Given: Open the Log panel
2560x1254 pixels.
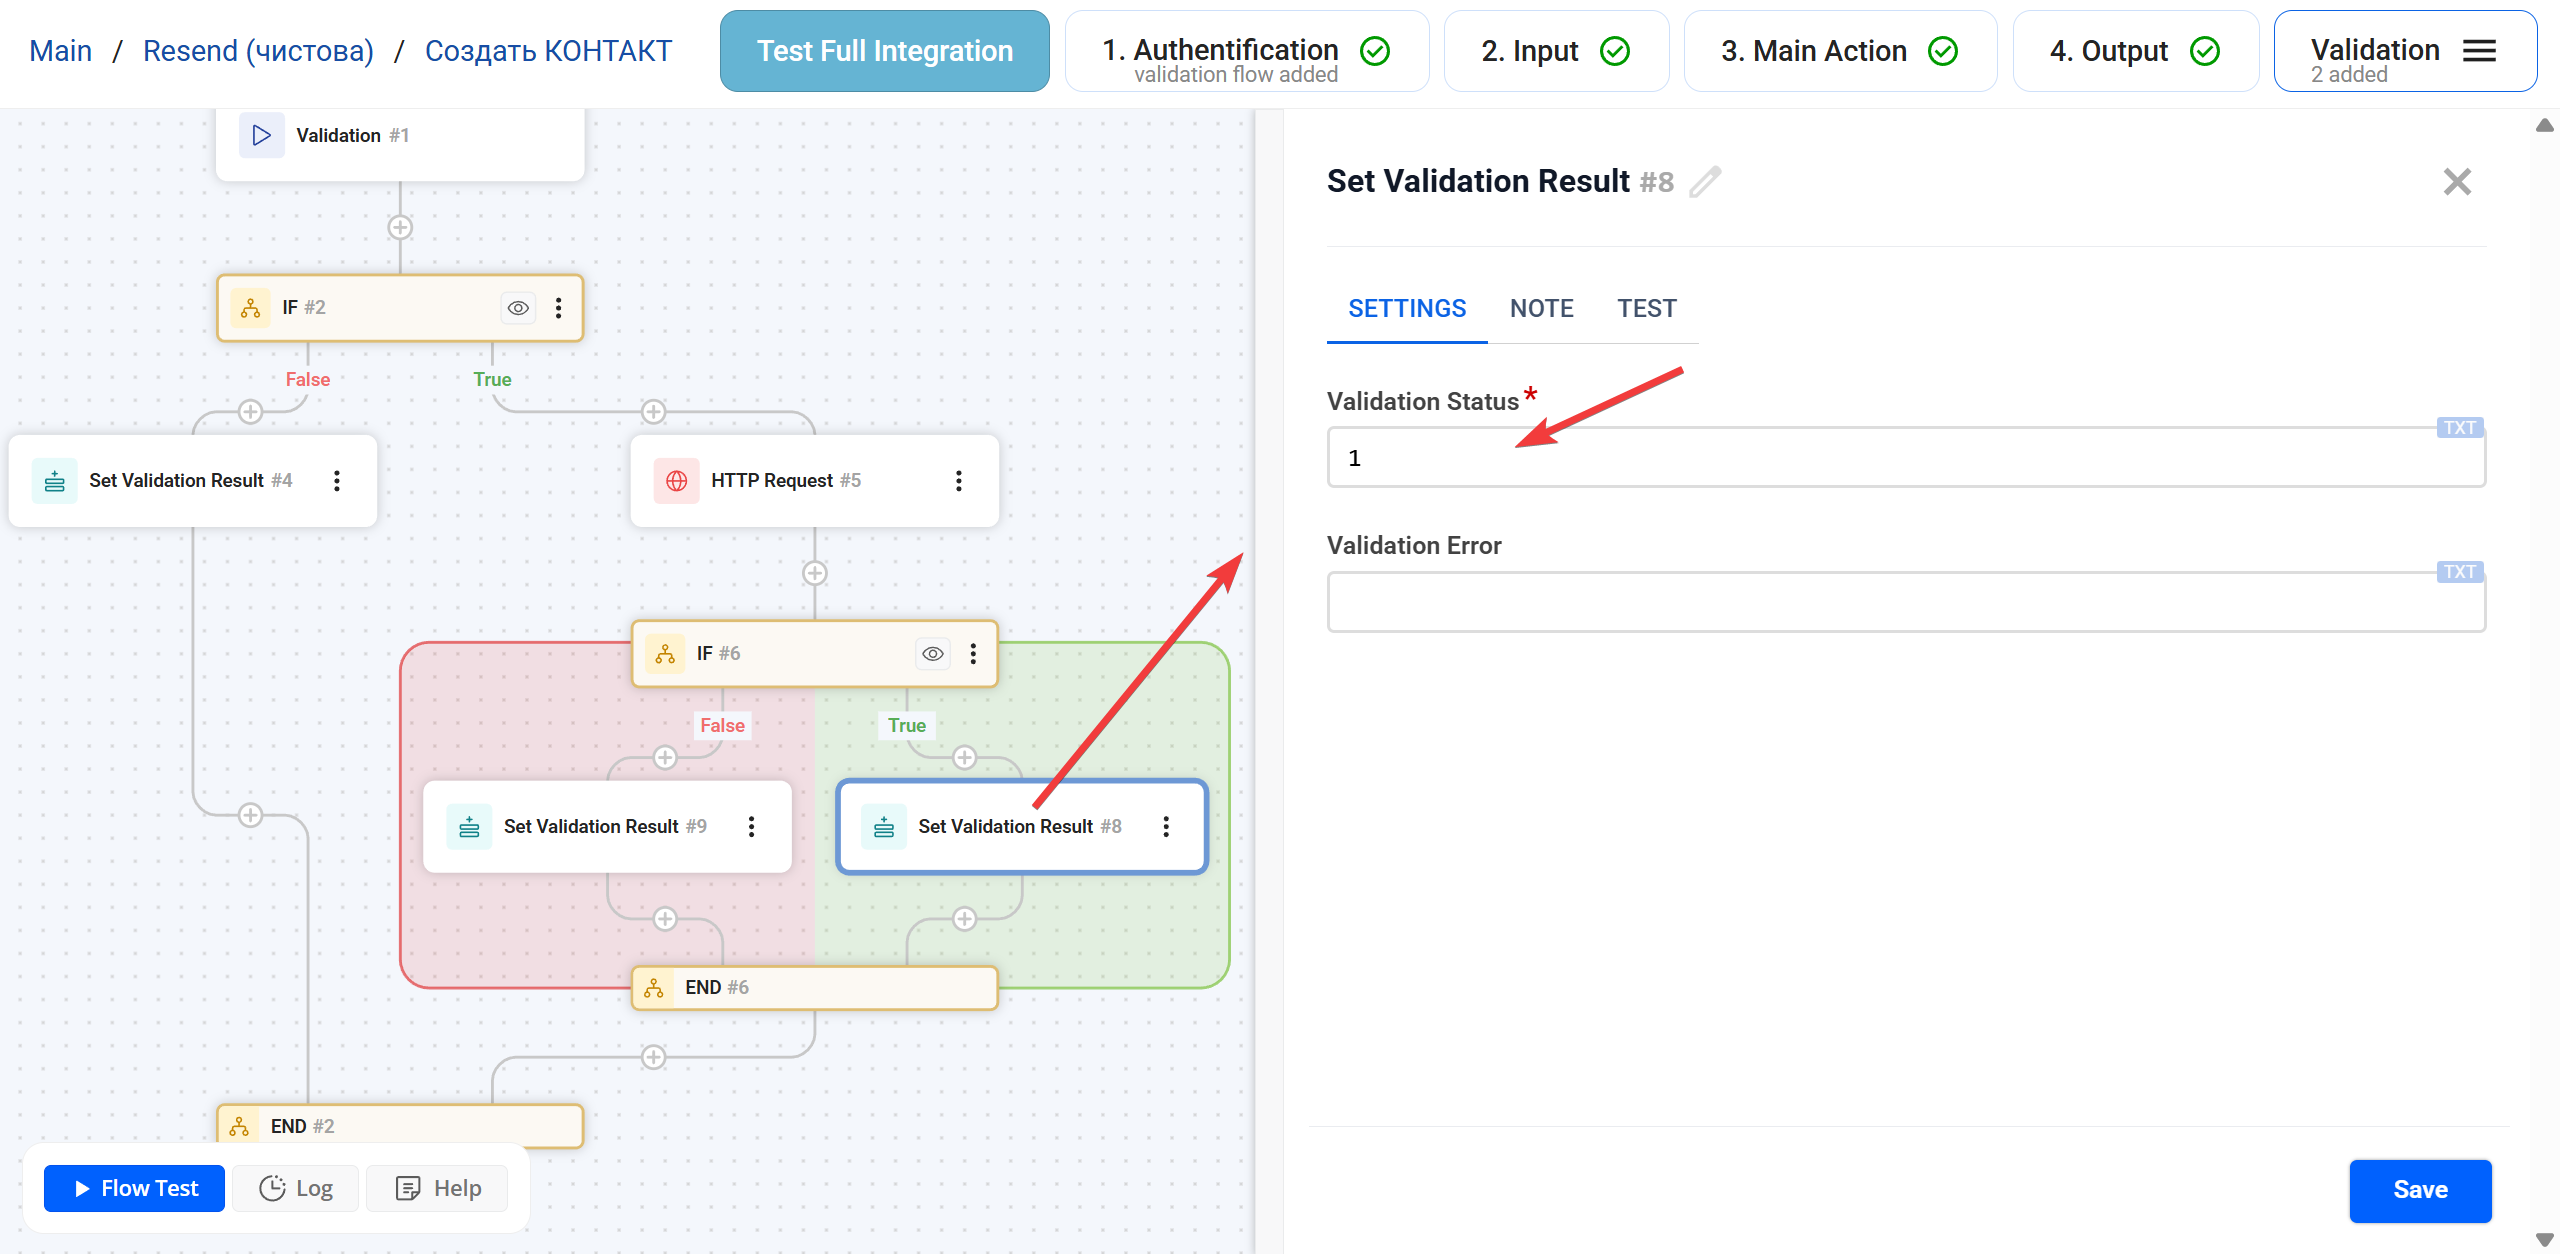Looking at the screenshot, I should coord(295,1188).
